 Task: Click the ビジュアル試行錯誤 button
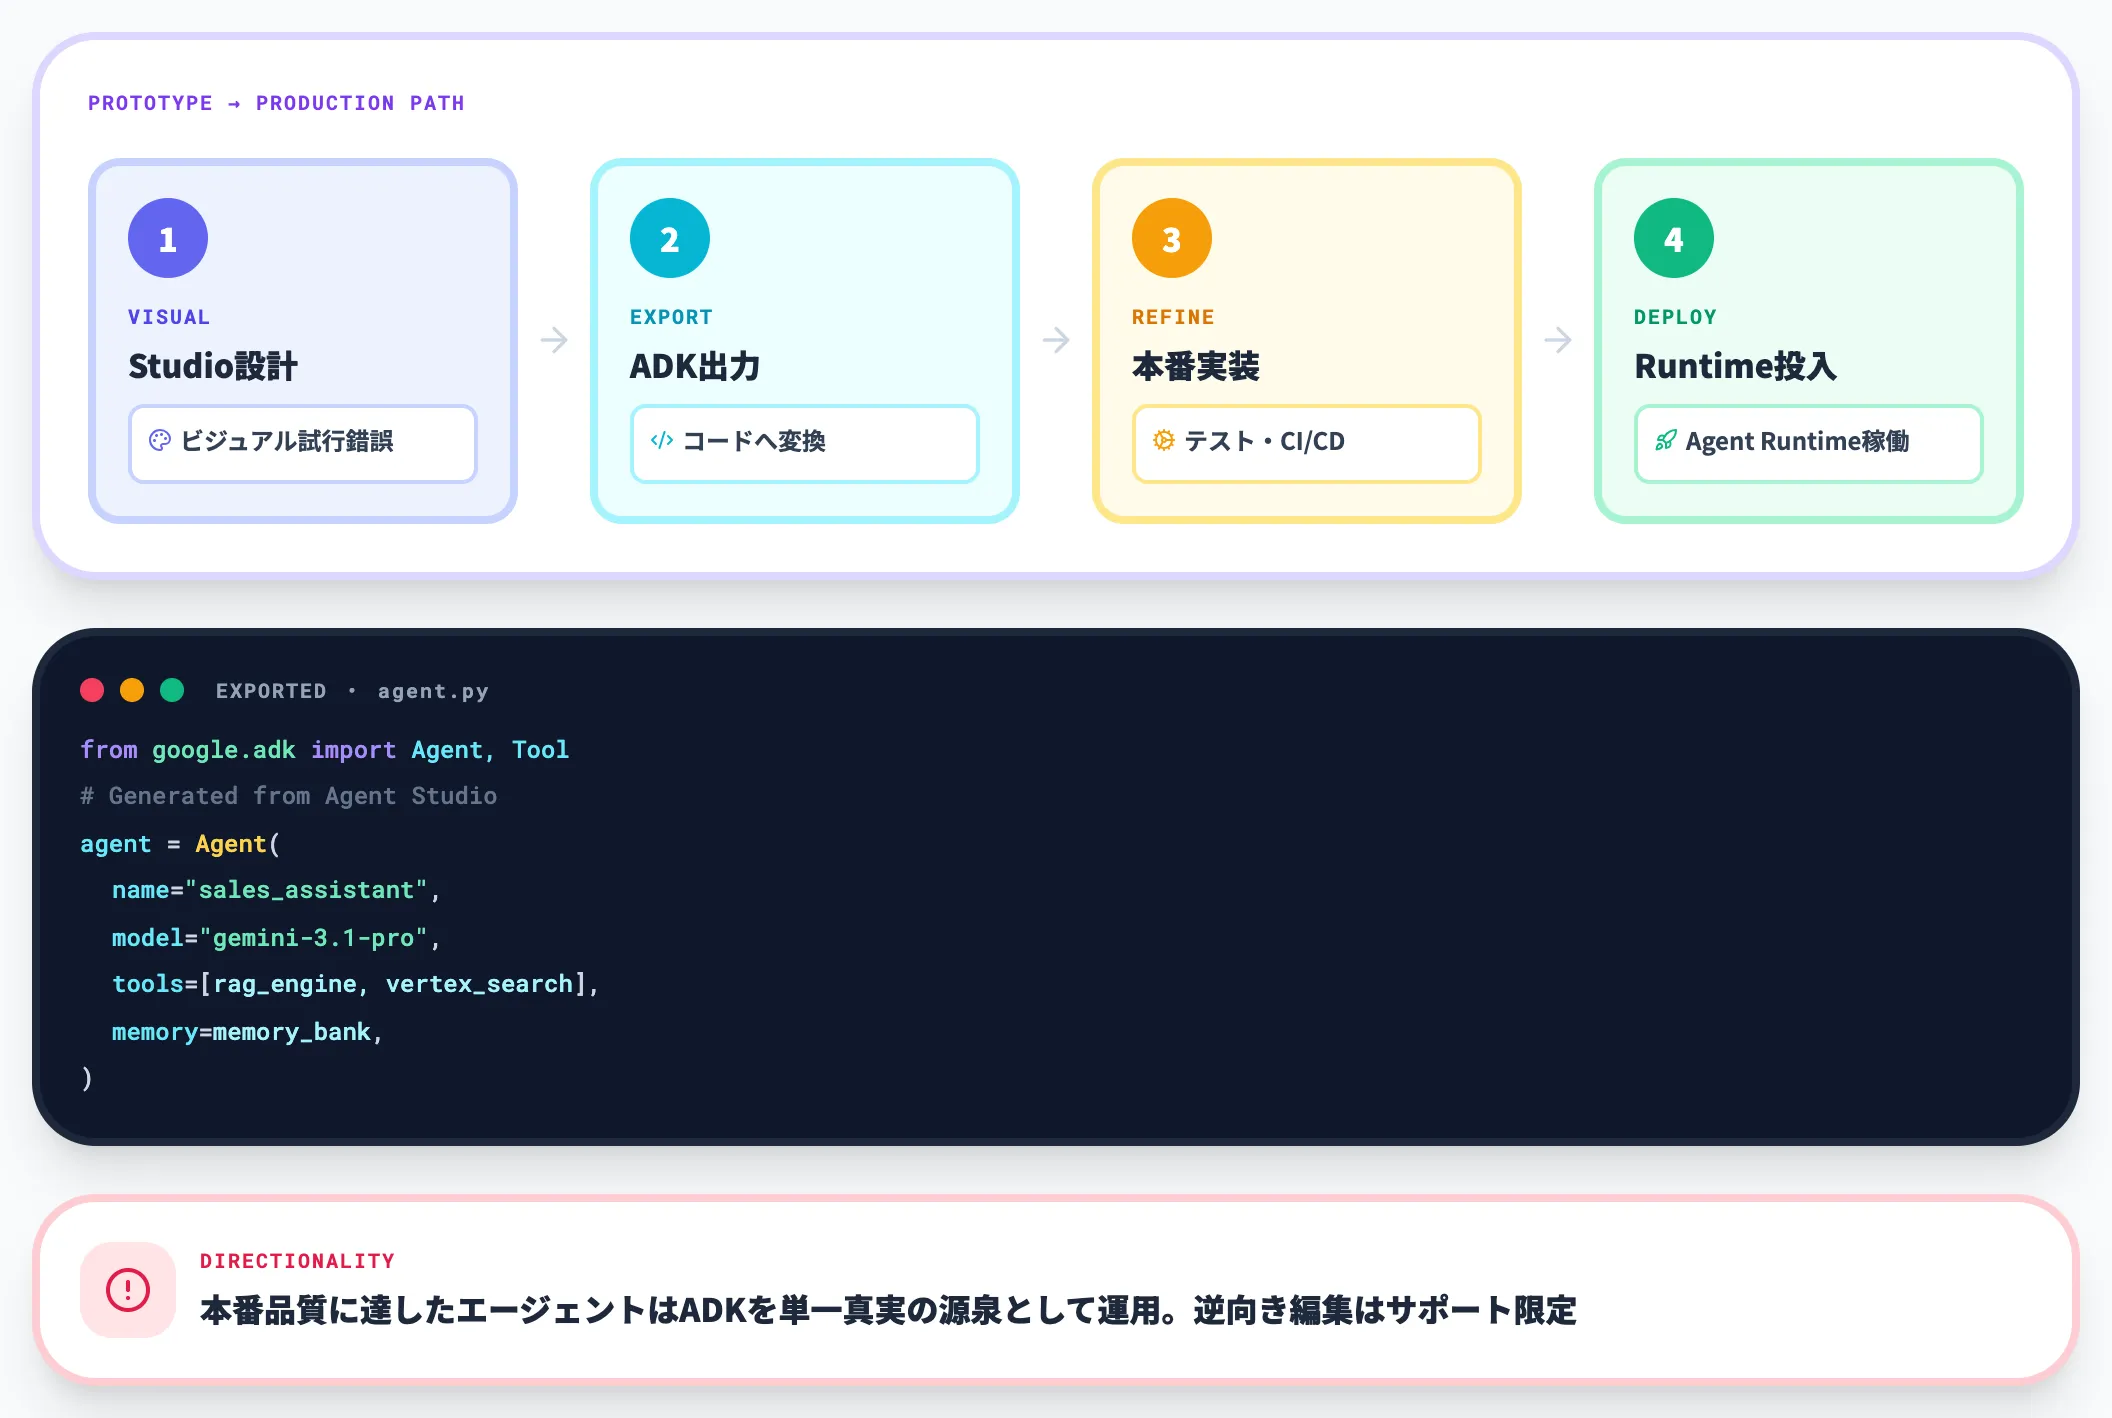[302, 443]
